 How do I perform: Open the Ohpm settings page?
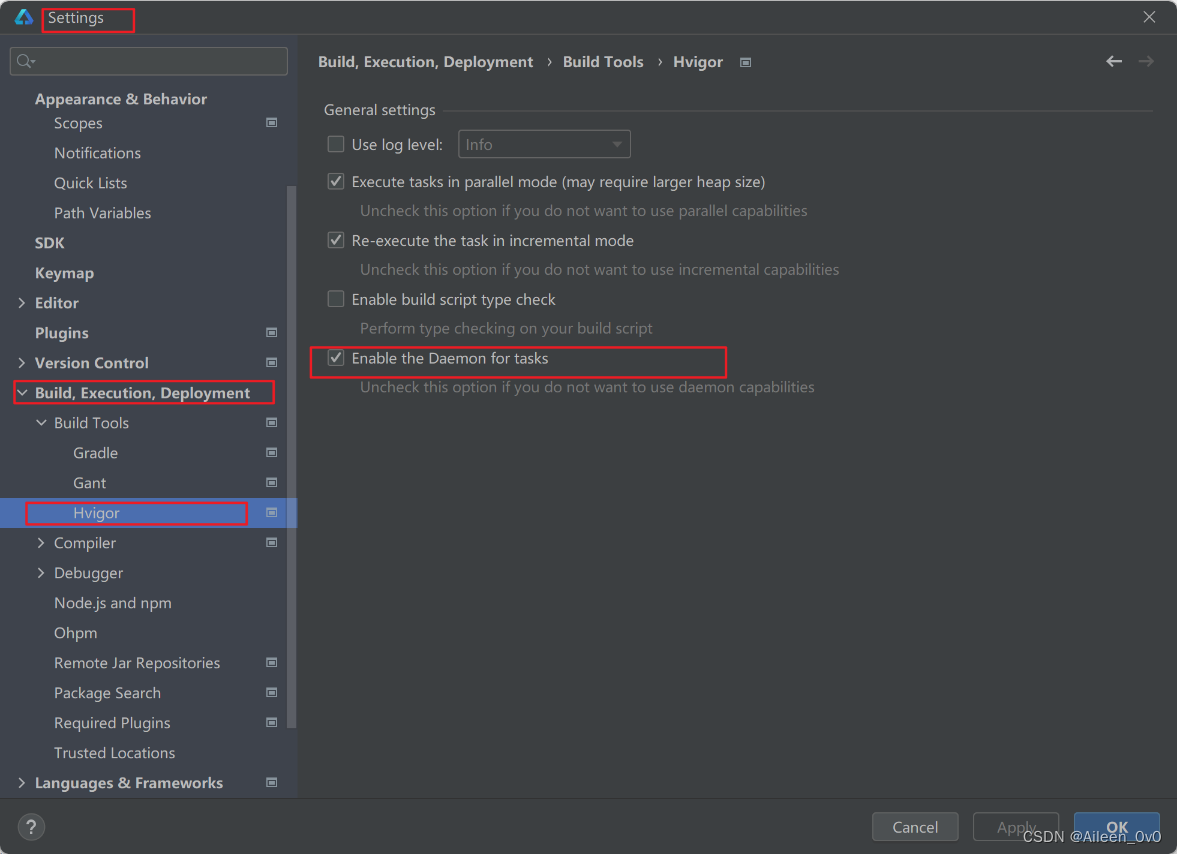pos(76,633)
